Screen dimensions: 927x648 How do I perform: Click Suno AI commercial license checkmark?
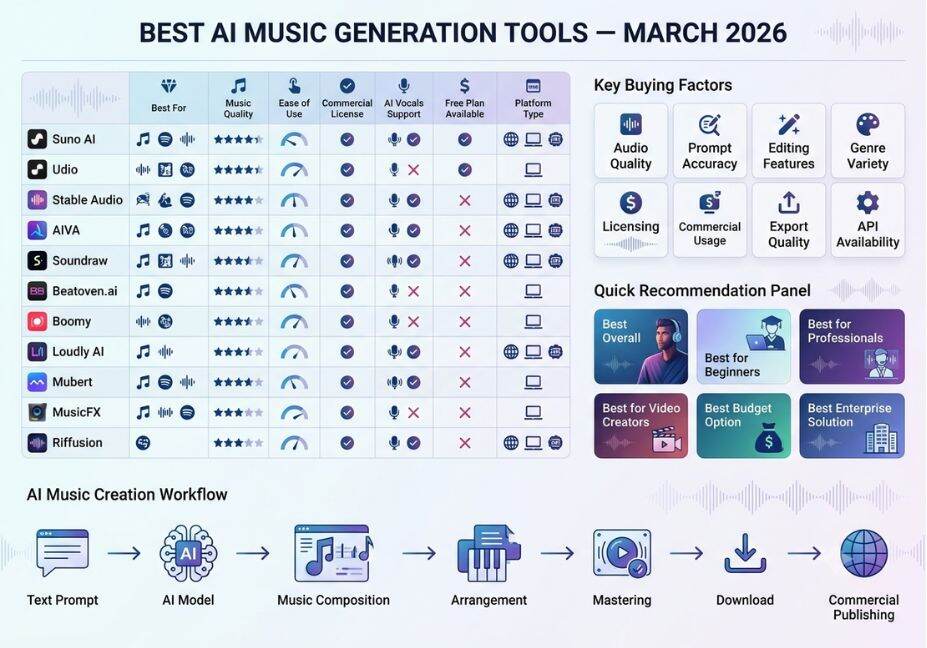pos(347,140)
